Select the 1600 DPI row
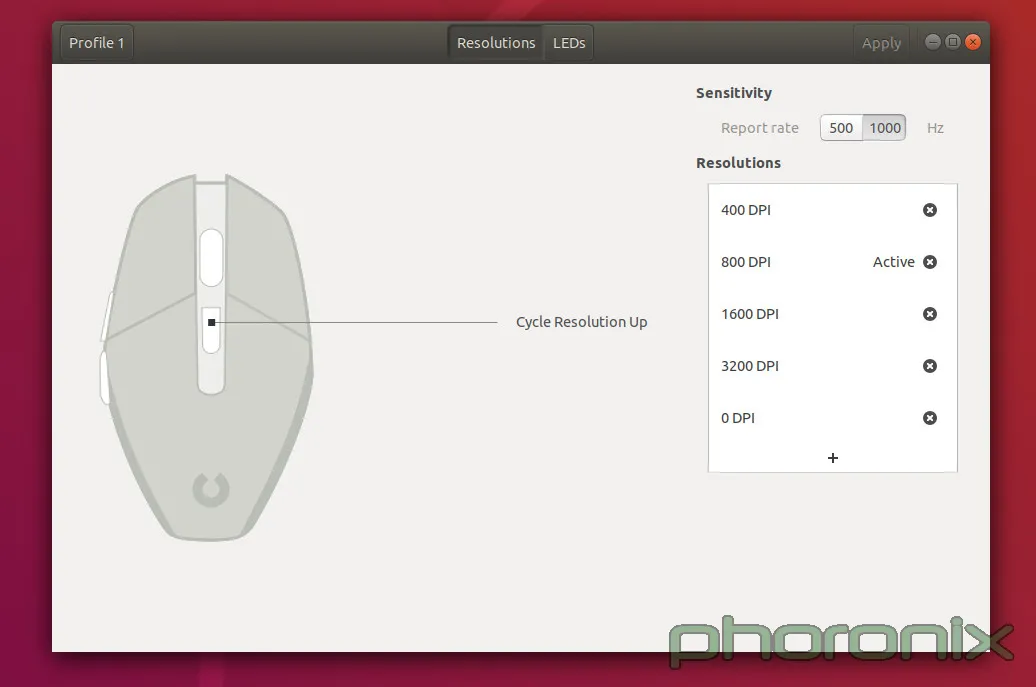Image resolution: width=1036 pixels, height=687 pixels. [832, 314]
